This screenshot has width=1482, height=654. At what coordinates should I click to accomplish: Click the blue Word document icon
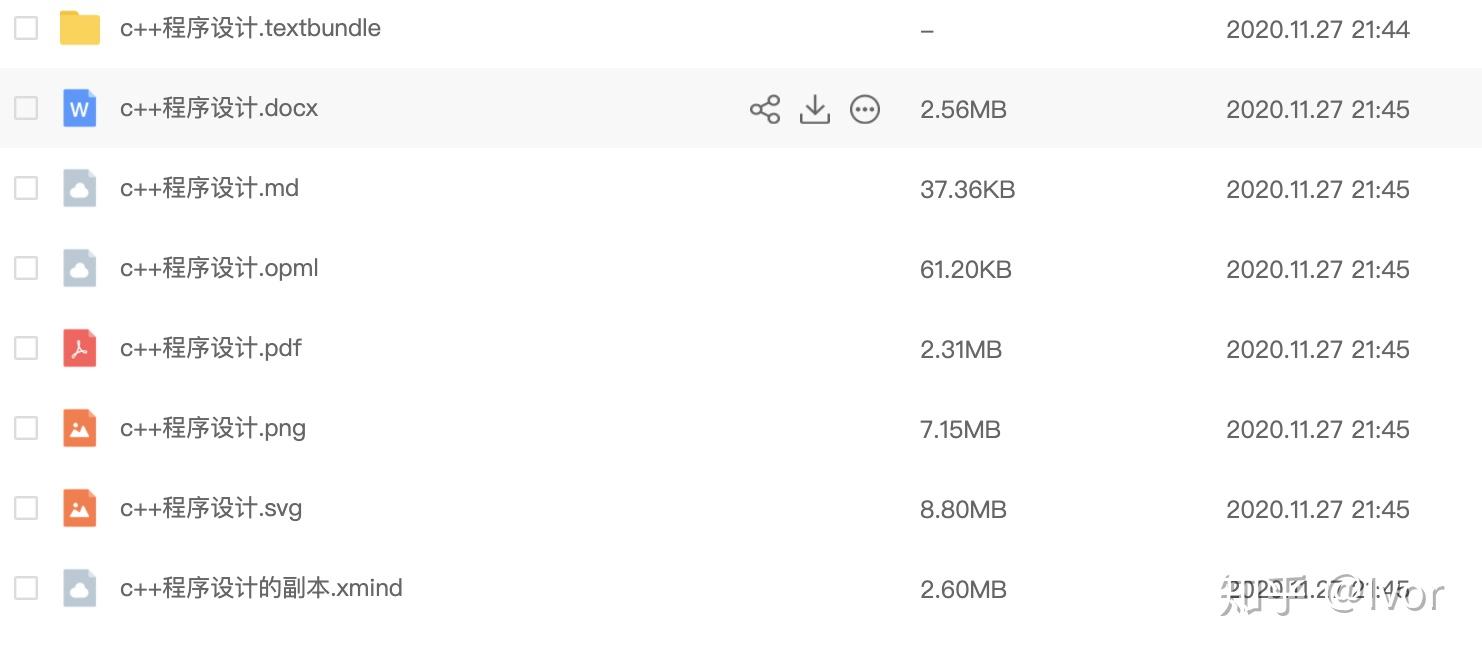pyautogui.click(x=80, y=108)
